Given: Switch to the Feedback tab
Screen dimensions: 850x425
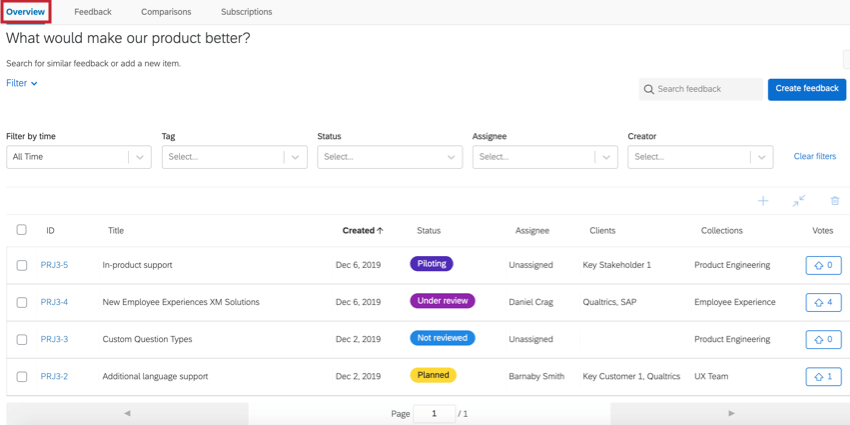Looking at the screenshot, I should point(93,11).
